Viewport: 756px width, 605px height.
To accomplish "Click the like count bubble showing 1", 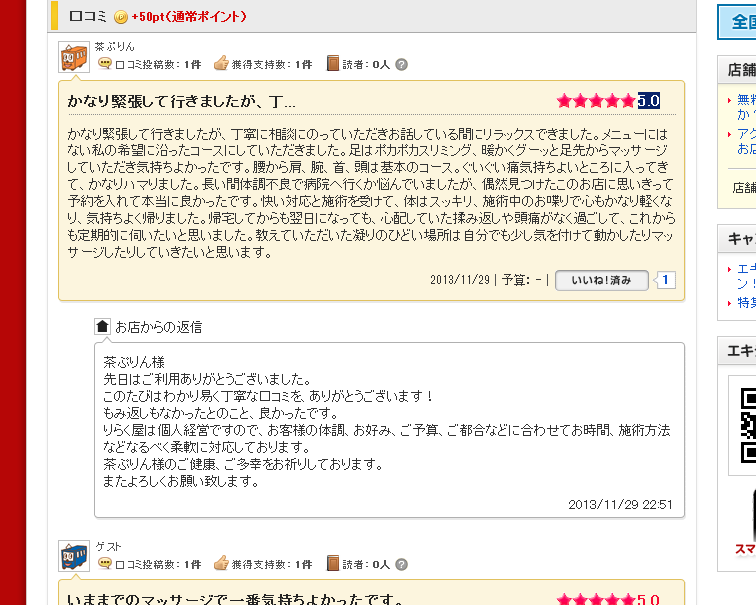I will pos(665,280).
